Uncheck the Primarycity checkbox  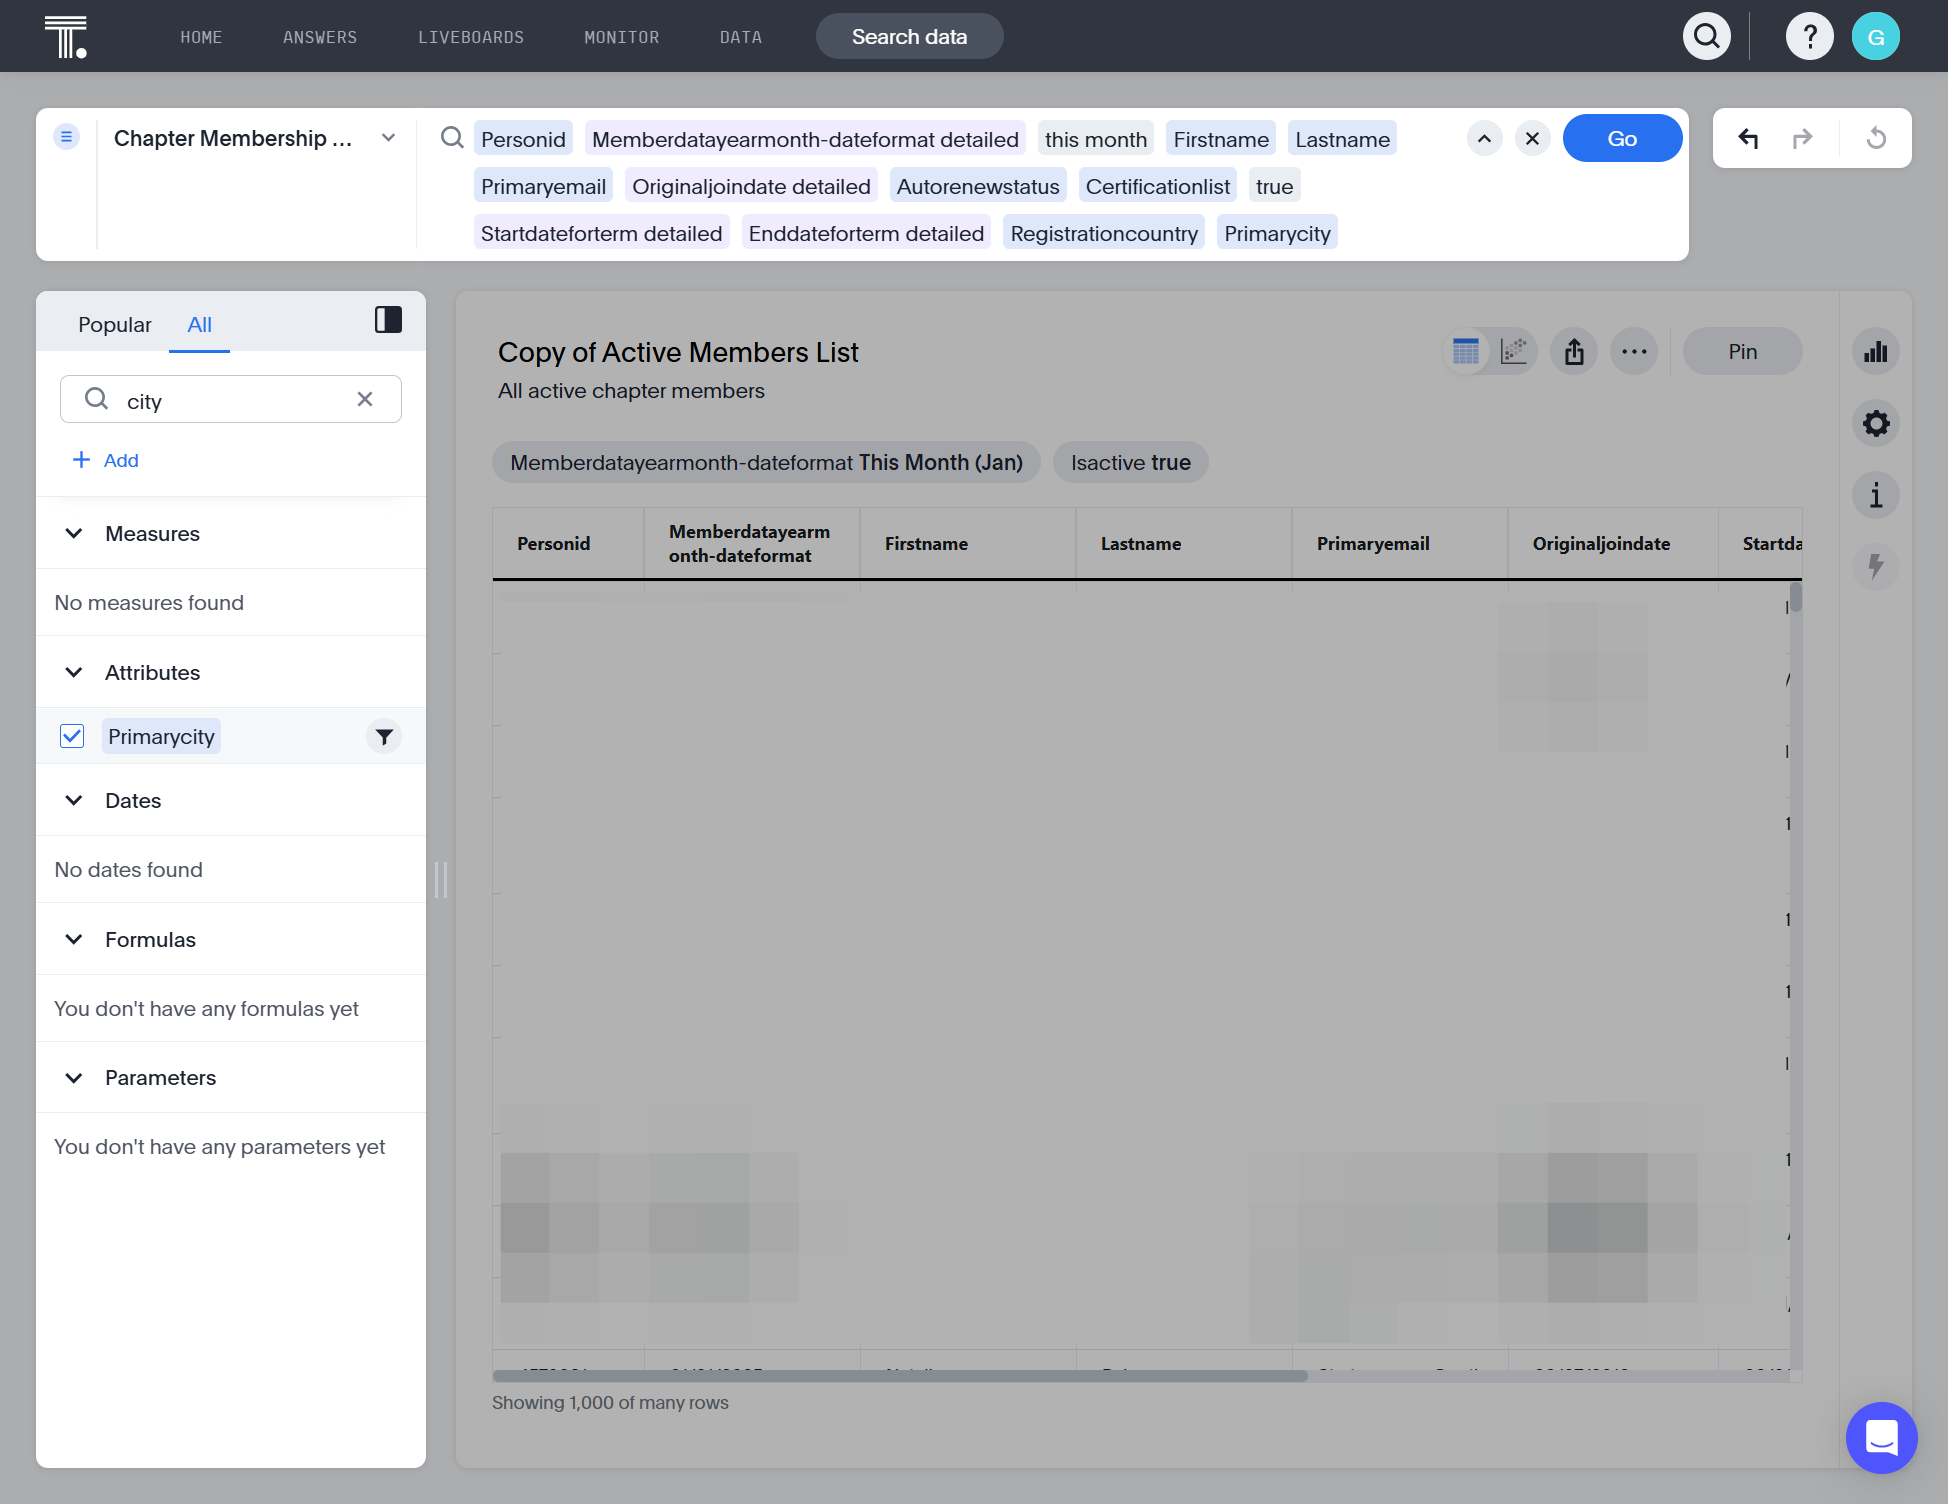tap(72, 736)
